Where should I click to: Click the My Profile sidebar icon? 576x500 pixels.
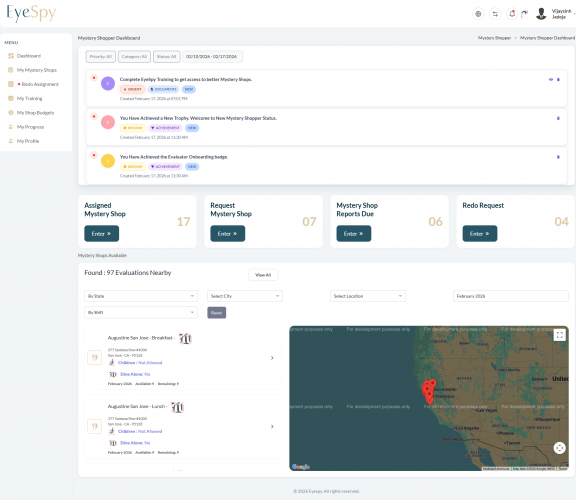pyautogui.click(x=11, y=141)
